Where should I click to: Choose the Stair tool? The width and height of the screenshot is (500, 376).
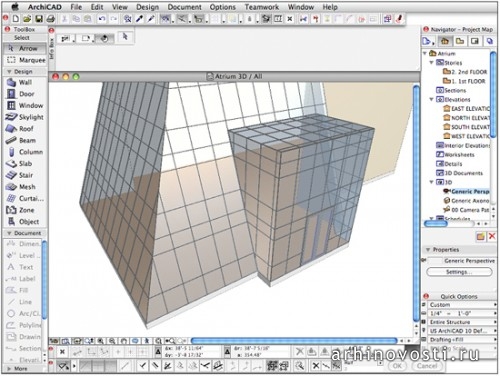tap(25, 175)
